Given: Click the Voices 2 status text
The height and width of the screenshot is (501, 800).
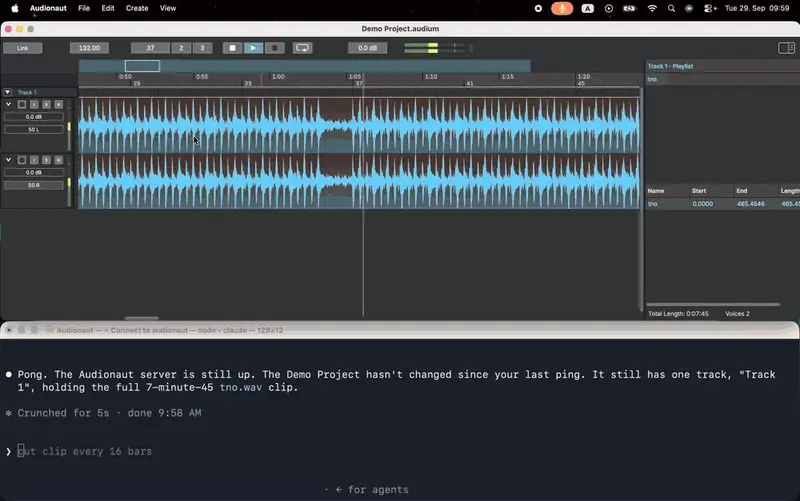Looking at the screenshot, I should pyautogui.click(x=737, y=314).
